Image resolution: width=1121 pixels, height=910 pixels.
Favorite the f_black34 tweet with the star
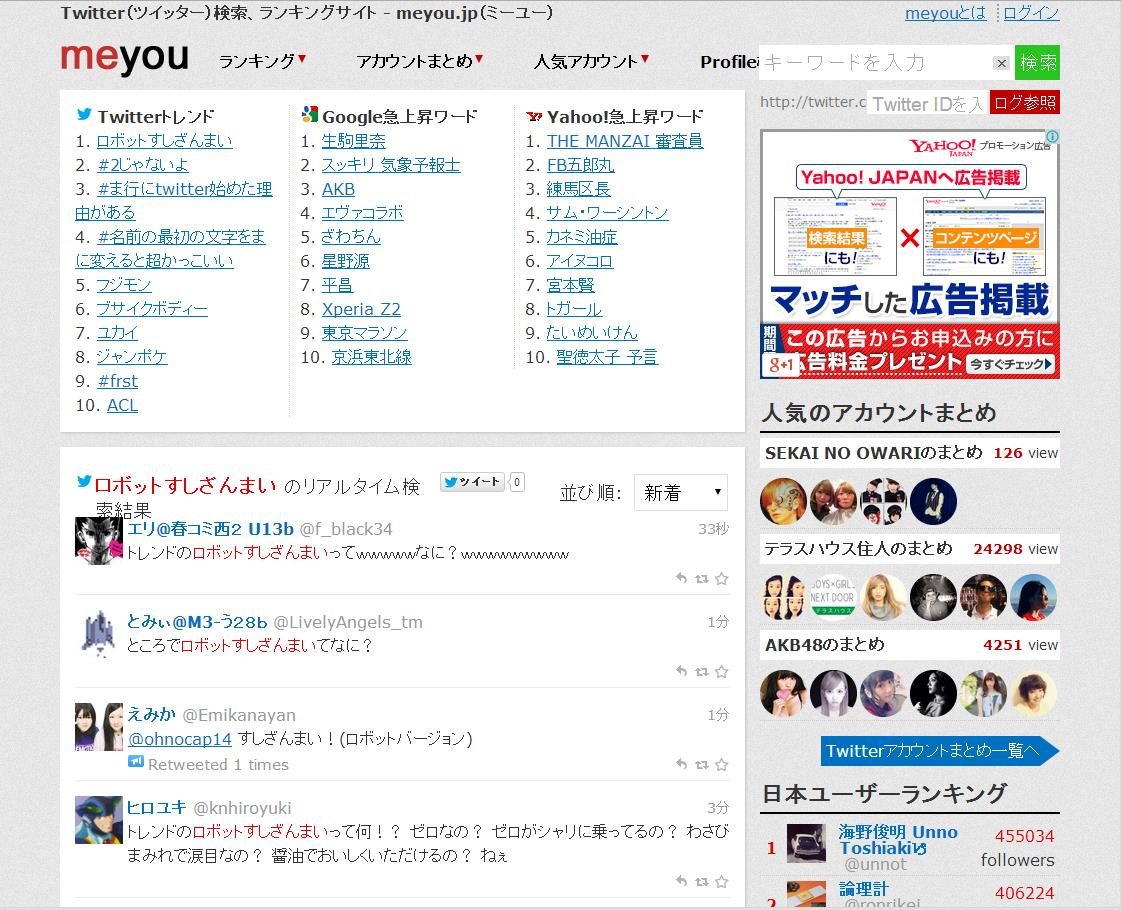coord(721,578)
